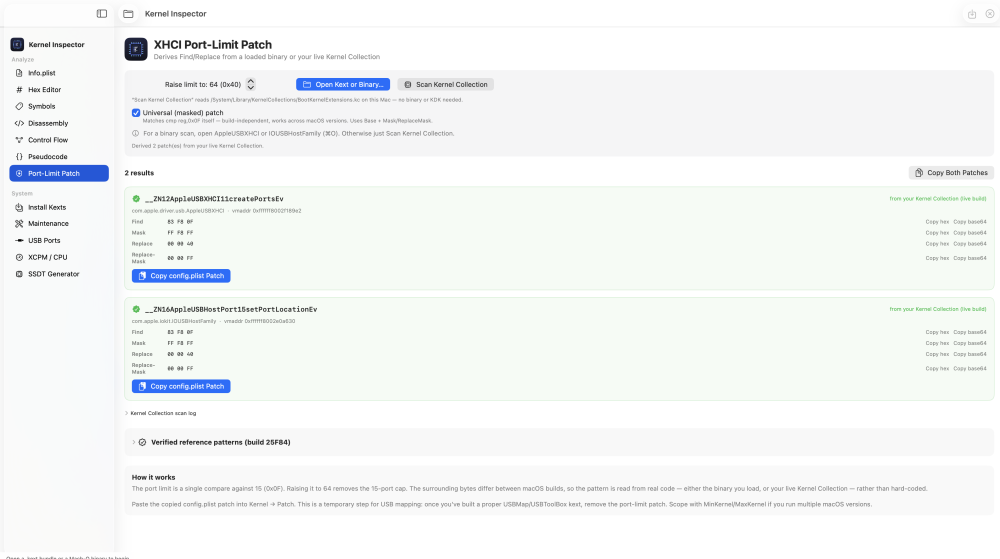Adjust the Raise limit stepper arrows

tap(251, 84)
